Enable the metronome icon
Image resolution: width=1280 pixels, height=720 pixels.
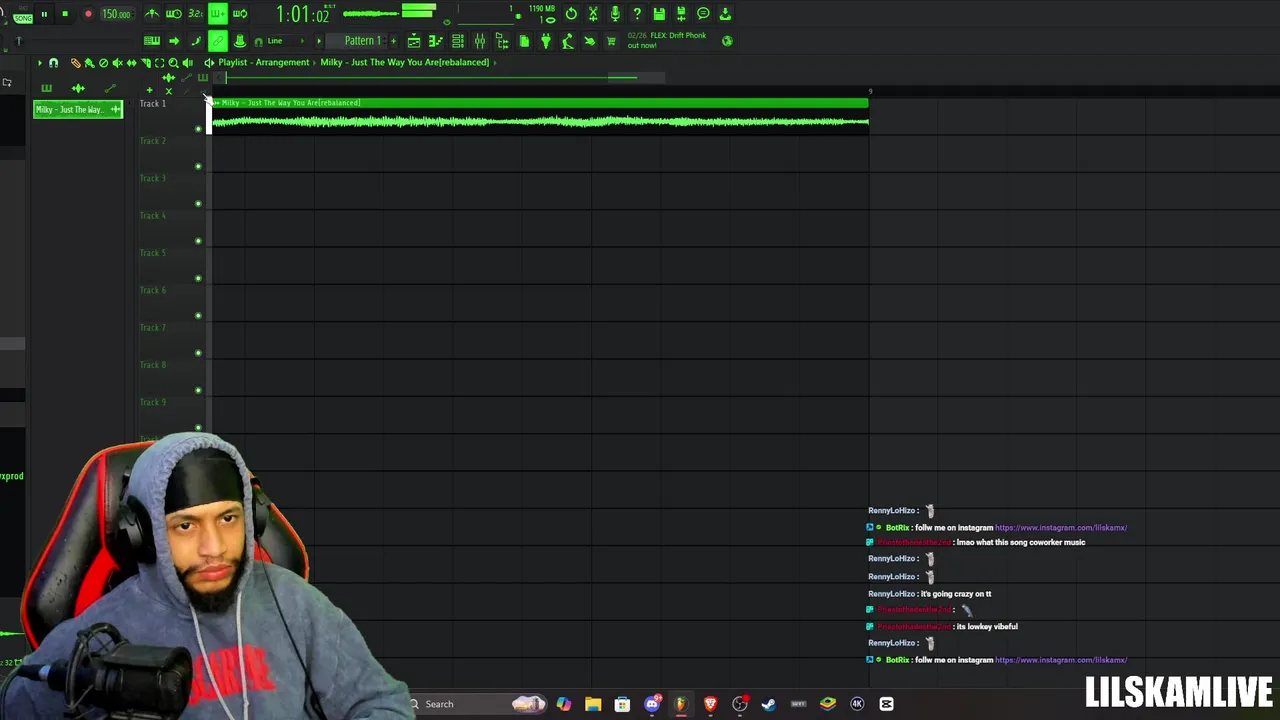click(x=152, y=14)
